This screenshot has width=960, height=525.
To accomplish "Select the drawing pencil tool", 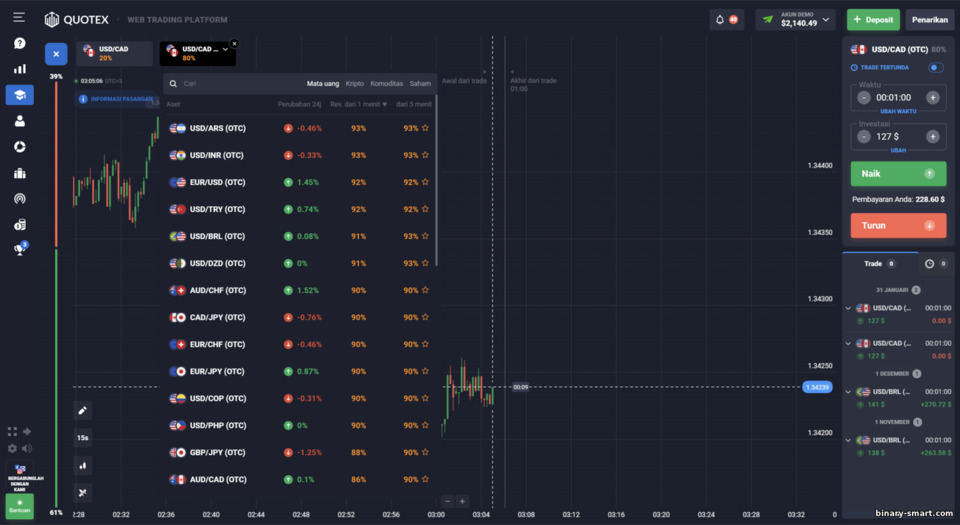I will 83,411.
